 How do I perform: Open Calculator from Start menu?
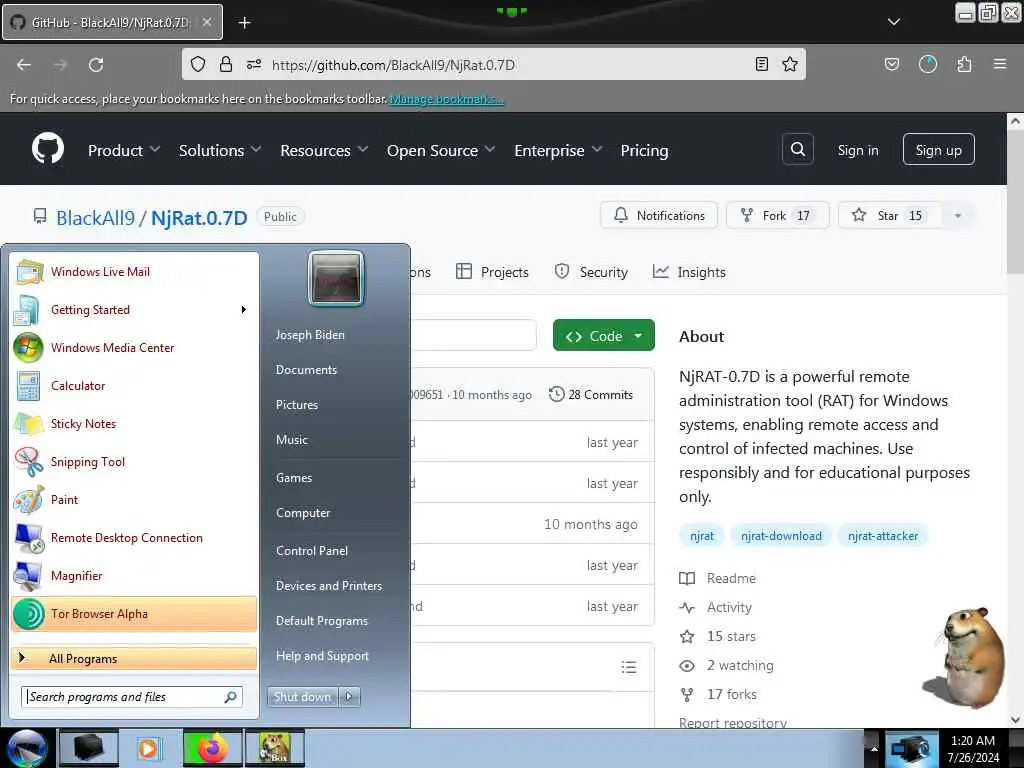(134, 385)
